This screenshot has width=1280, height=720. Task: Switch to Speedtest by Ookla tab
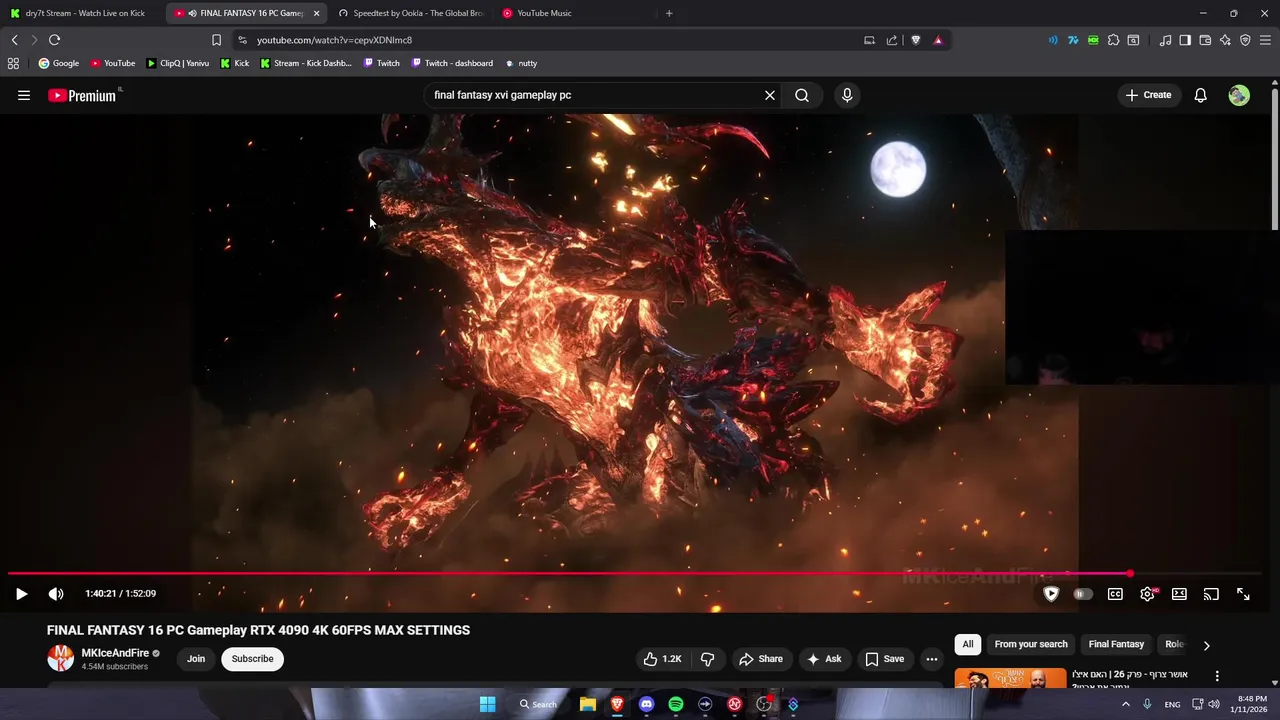(410, 13)
